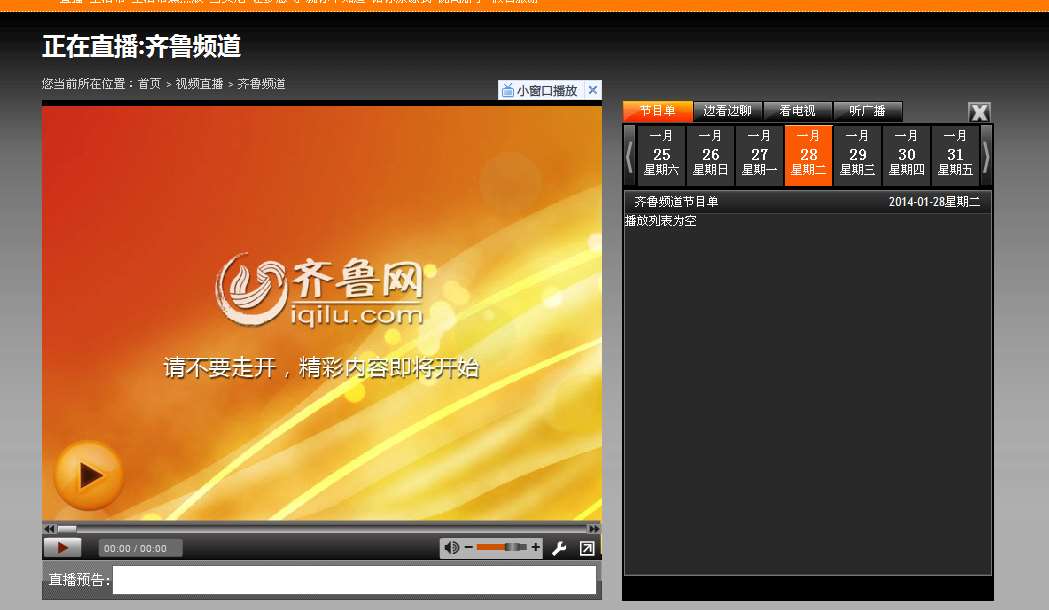Click the 首页 breadcrumb link
Viewport: 1049px width, 610px height.
pos(149,84)
